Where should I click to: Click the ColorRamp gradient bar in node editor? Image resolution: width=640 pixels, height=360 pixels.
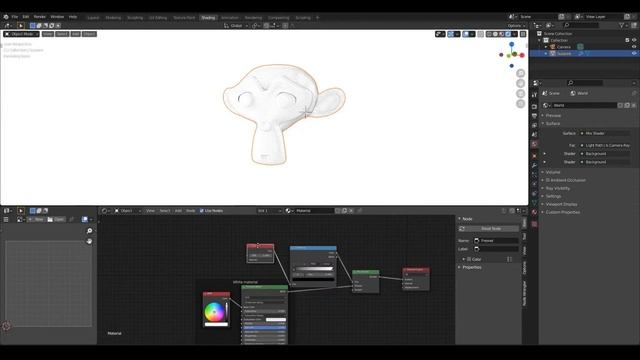(x=313, y=269)
